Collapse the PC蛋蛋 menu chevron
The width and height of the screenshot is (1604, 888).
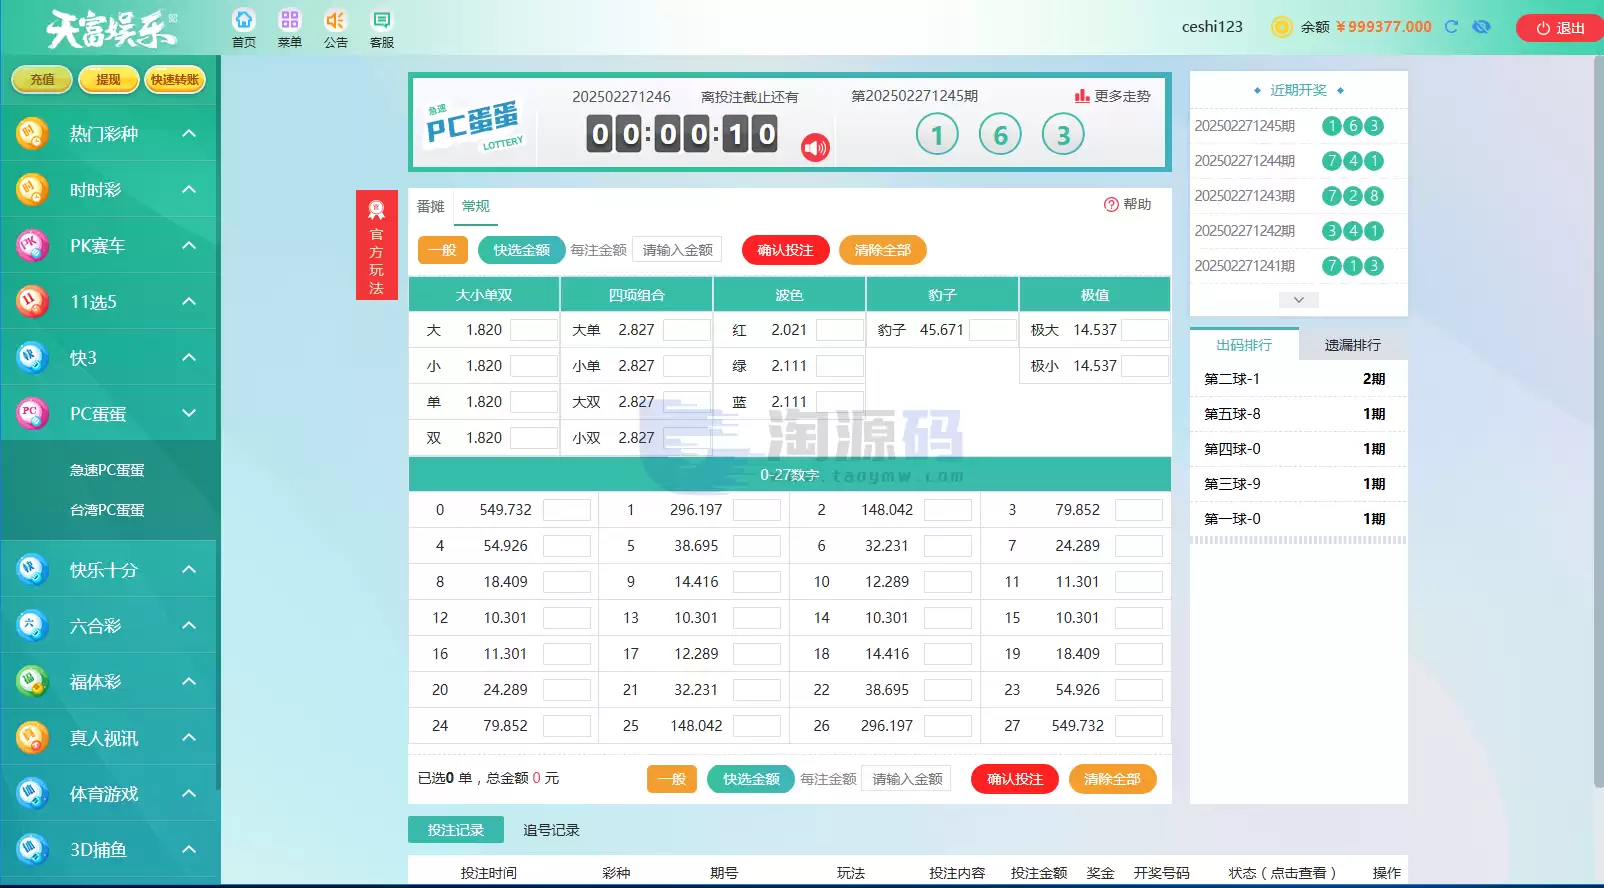189,412
